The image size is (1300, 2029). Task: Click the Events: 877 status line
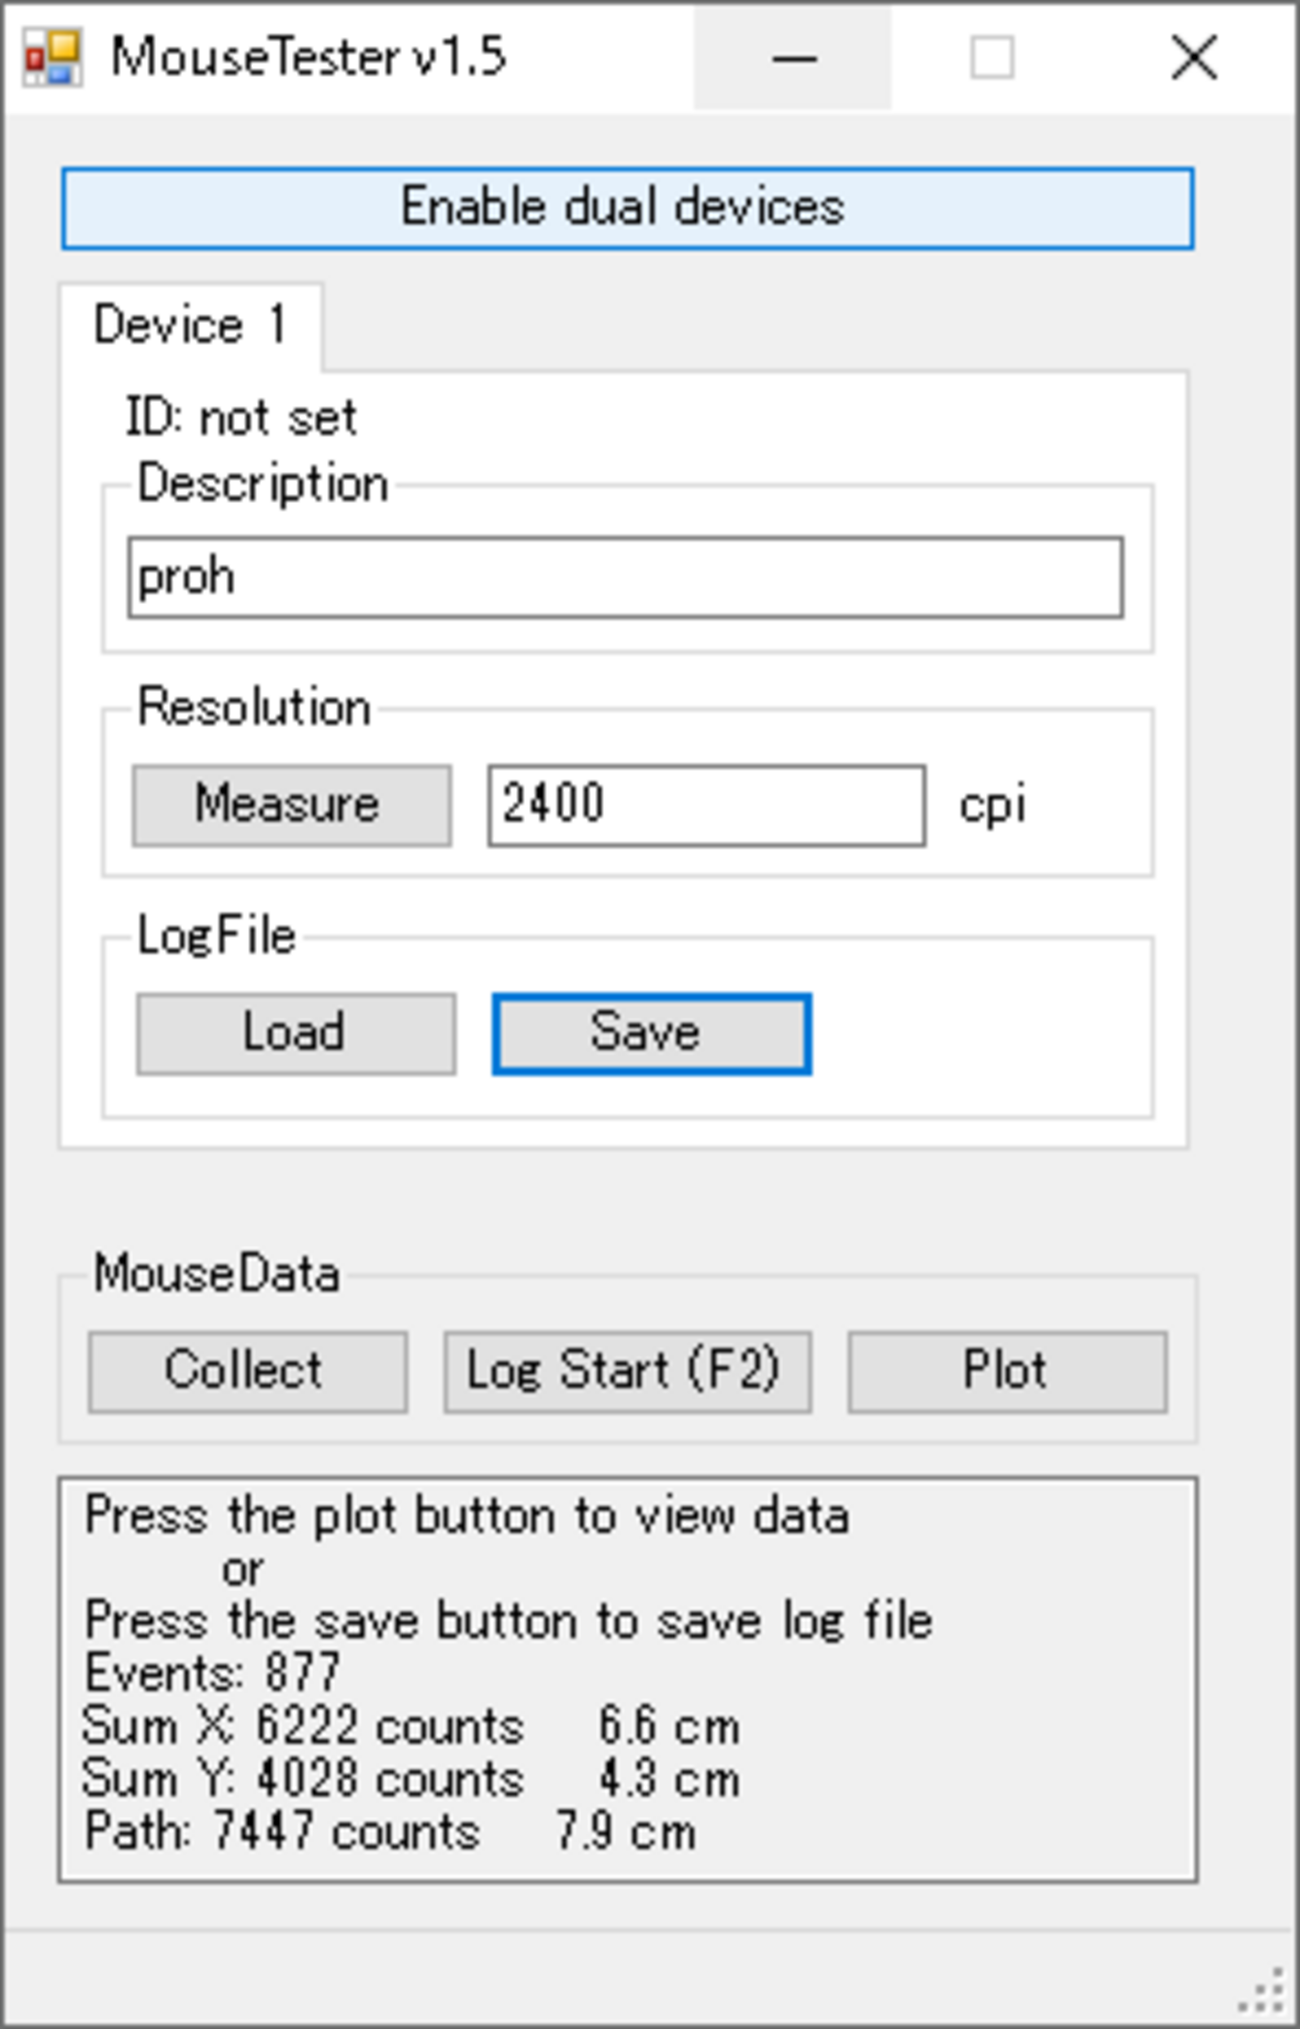212,1672
